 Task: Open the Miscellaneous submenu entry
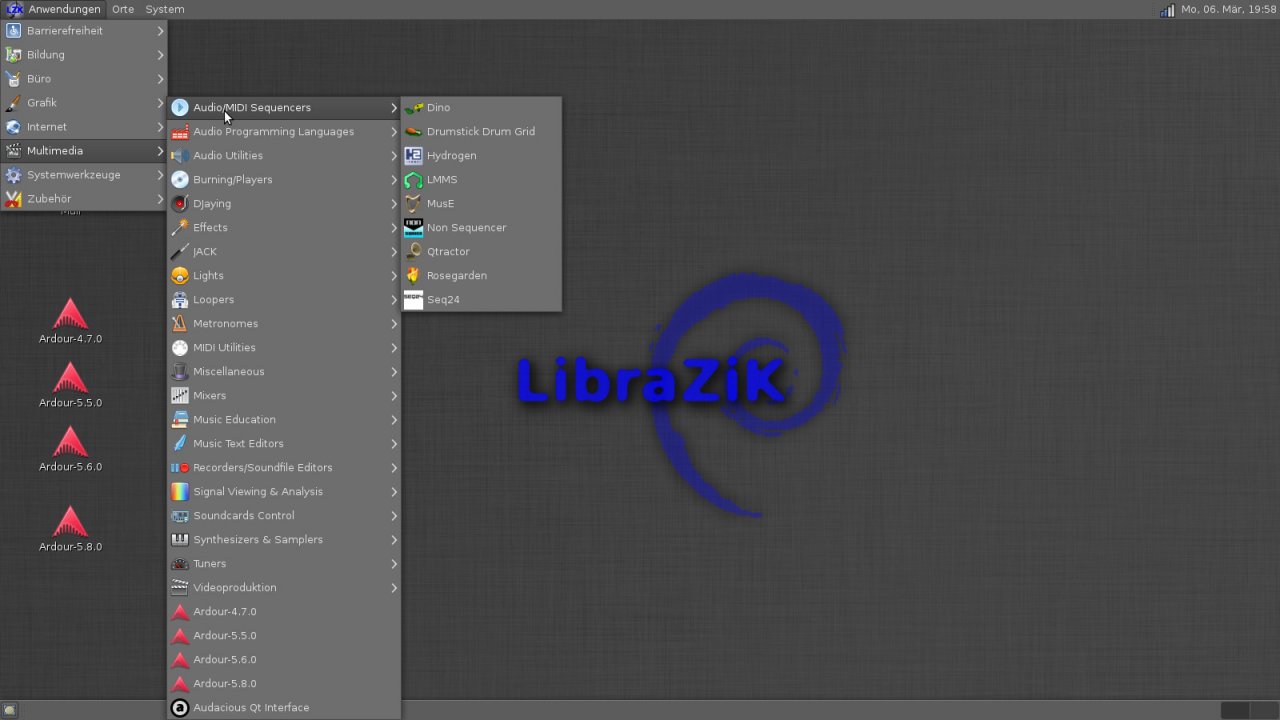[284, 372]
